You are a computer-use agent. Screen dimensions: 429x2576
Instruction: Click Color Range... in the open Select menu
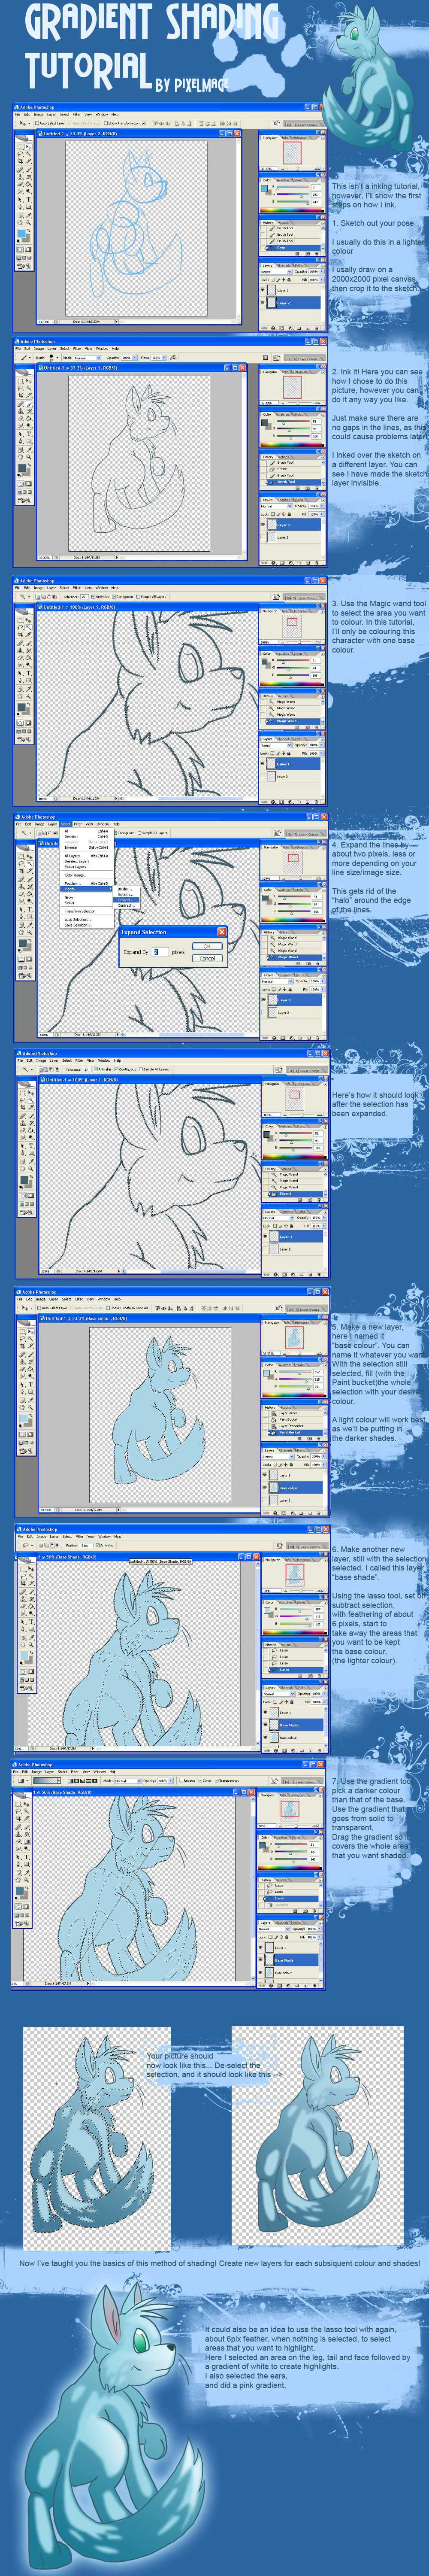88,875
